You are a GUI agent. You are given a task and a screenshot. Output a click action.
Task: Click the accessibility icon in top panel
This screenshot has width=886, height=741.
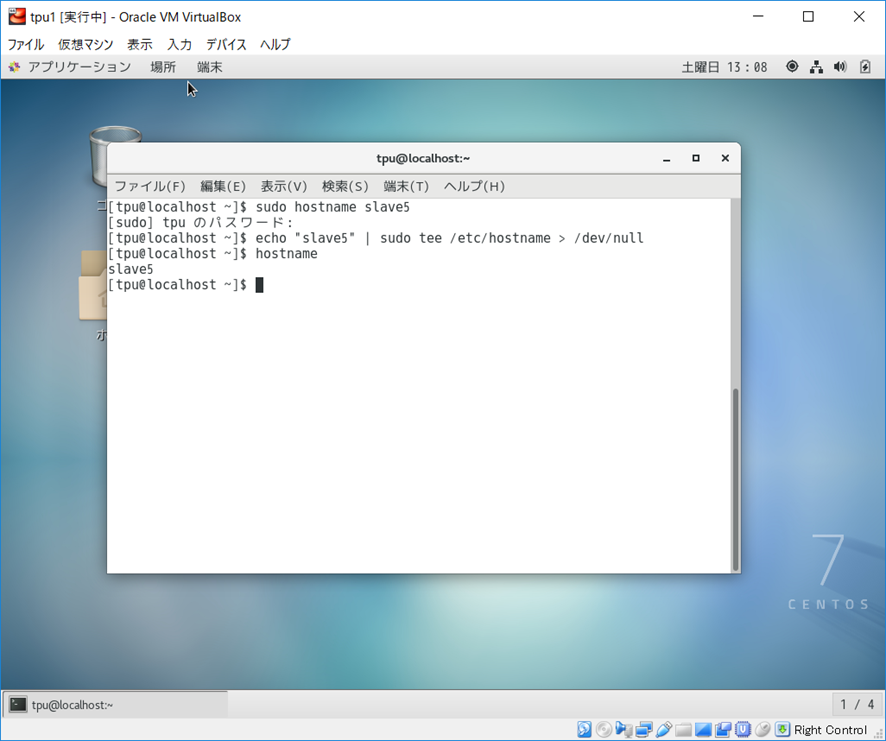point(792,67)
